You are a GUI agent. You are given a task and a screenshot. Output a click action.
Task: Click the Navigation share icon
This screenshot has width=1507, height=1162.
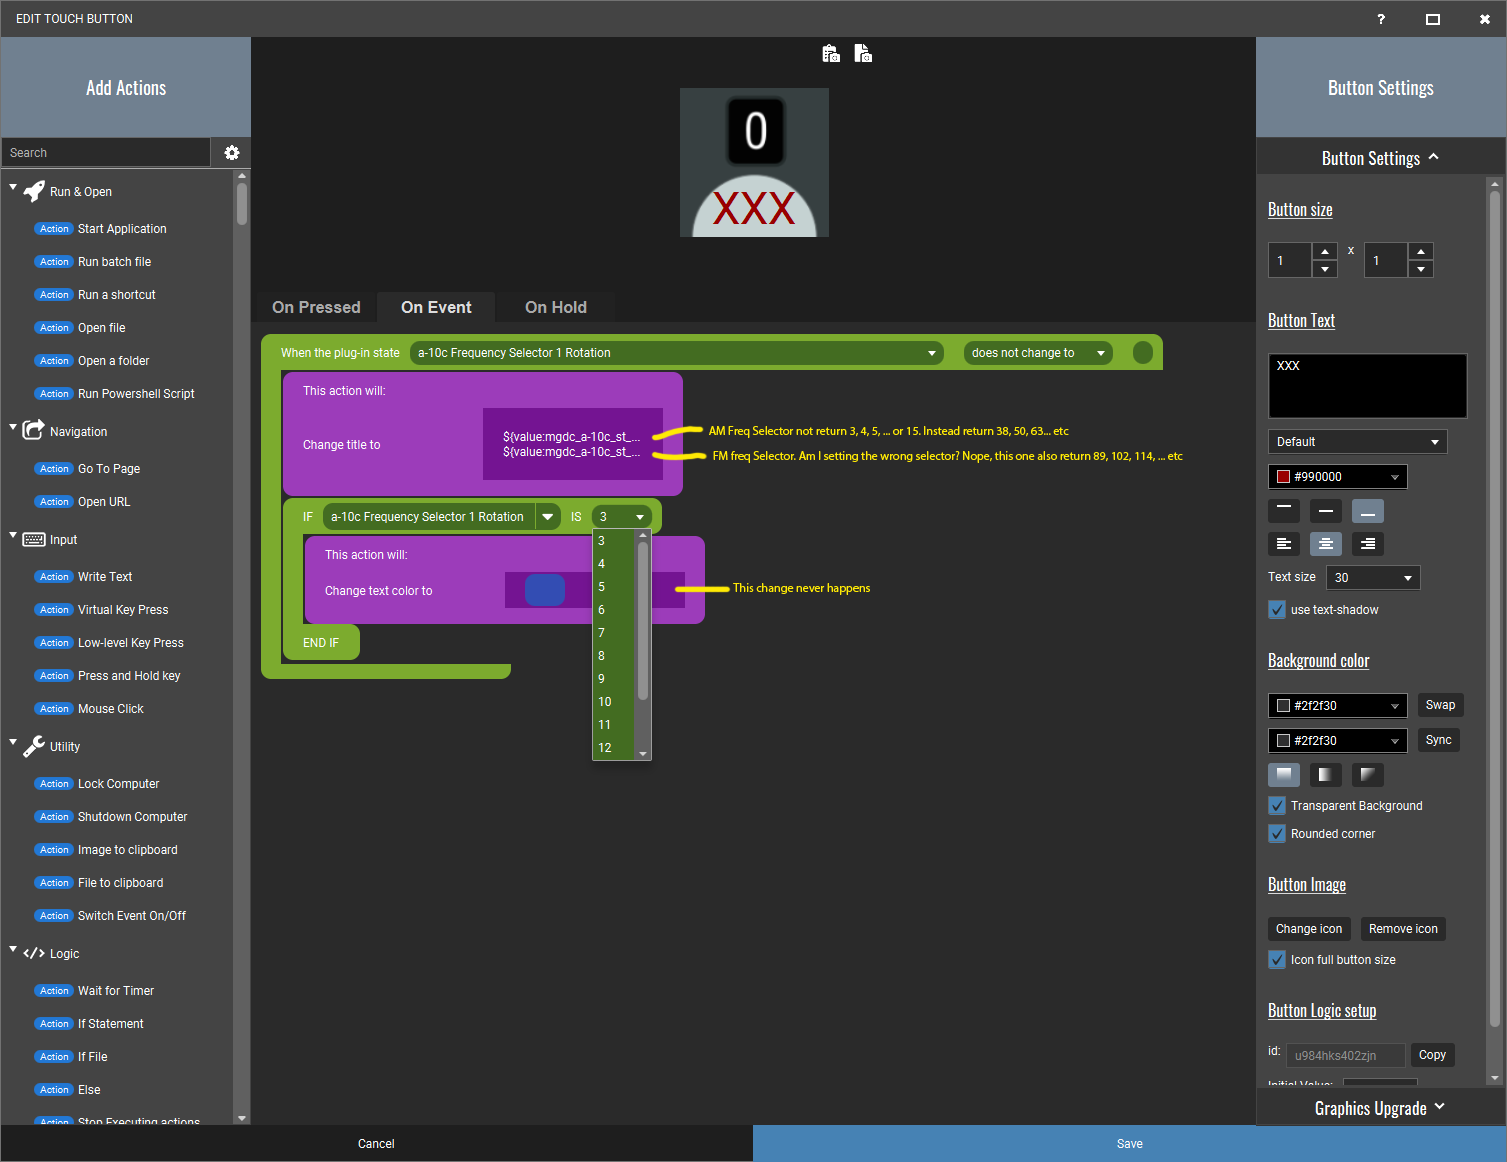pos(34,430)
